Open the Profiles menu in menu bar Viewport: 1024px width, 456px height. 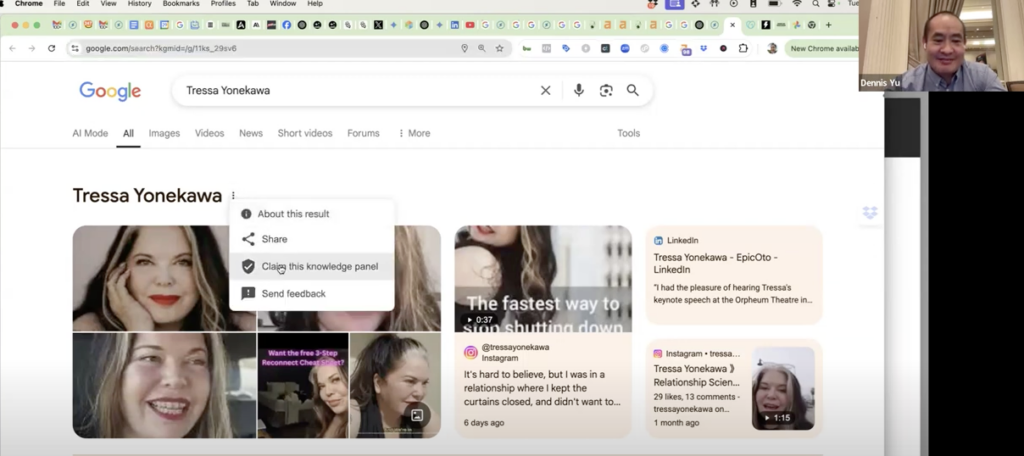point(223,4)
